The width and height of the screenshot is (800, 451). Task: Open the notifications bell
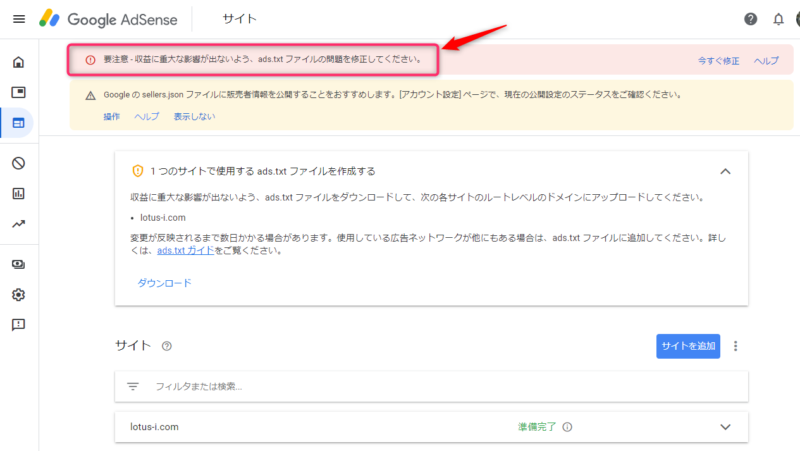tap(778, 19)
